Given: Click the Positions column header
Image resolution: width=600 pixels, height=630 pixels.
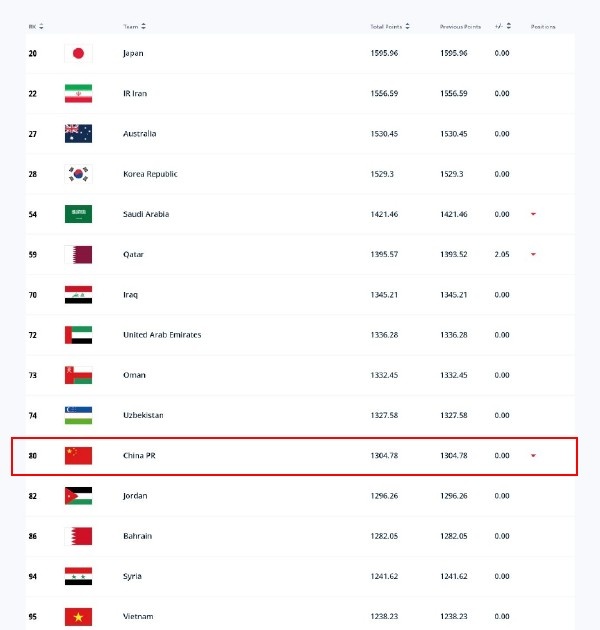Looking at the screenshot, I should 543,27.
